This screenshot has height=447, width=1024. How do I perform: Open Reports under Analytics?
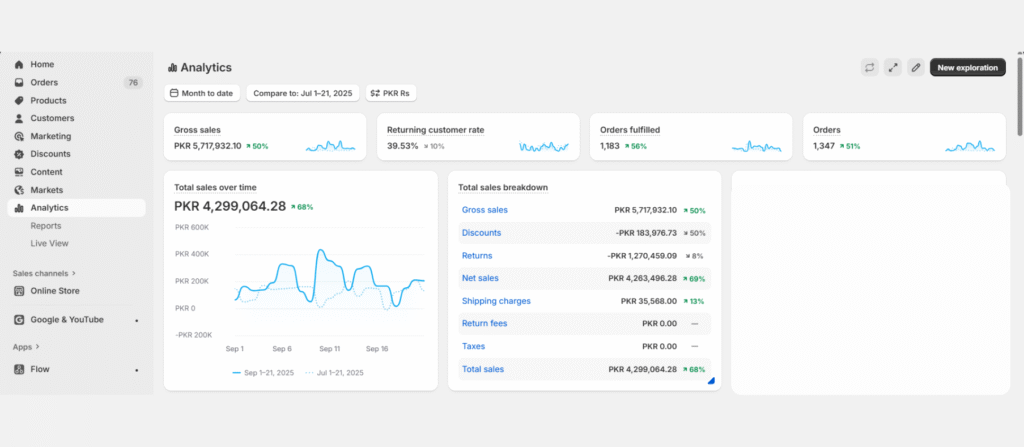tap(46, 226)
